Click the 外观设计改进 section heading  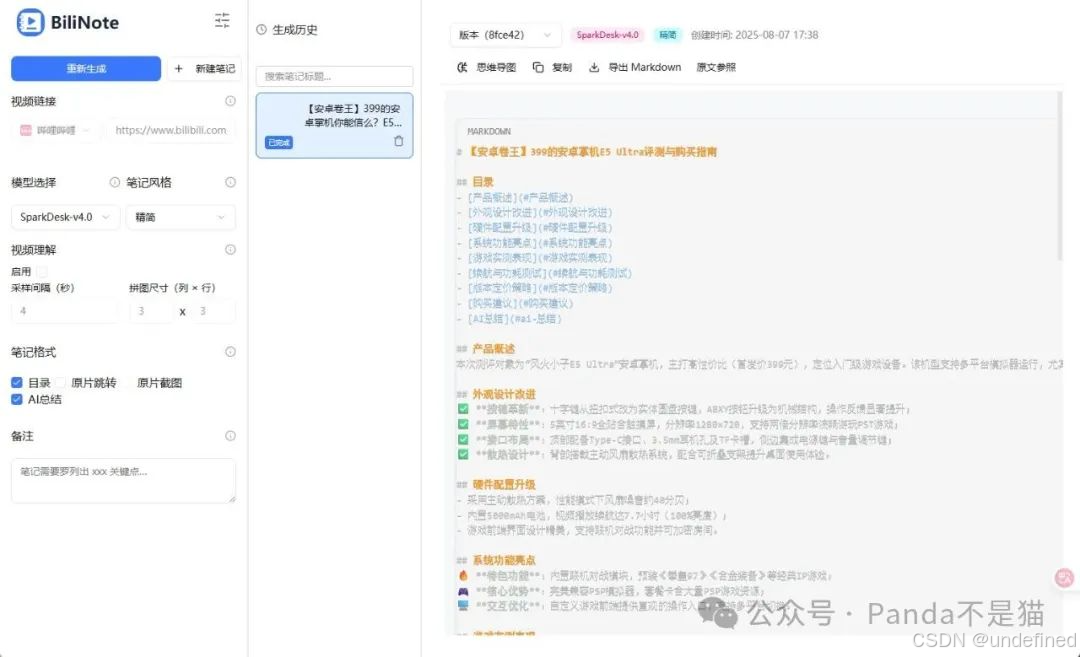504,394
